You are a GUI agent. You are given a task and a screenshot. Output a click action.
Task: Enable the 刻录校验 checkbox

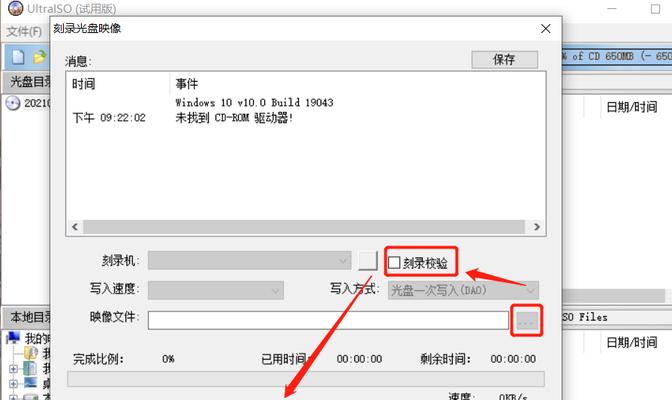pyautogui.click(x=394, y=262)
